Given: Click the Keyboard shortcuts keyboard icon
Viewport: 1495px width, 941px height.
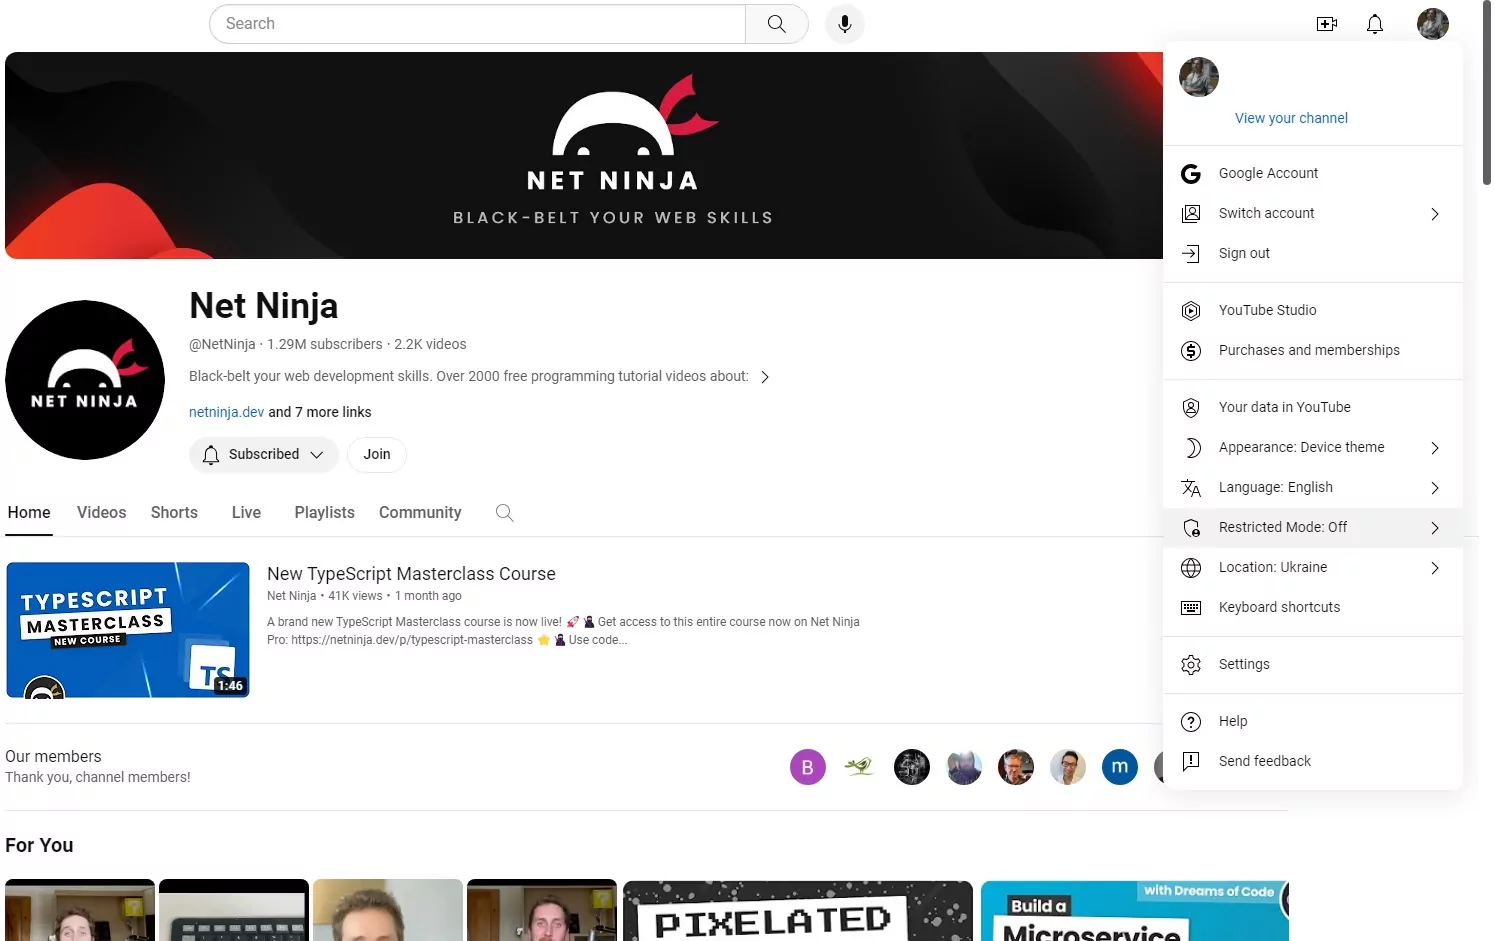Looking at the screenshot, I should (1191, 608).
